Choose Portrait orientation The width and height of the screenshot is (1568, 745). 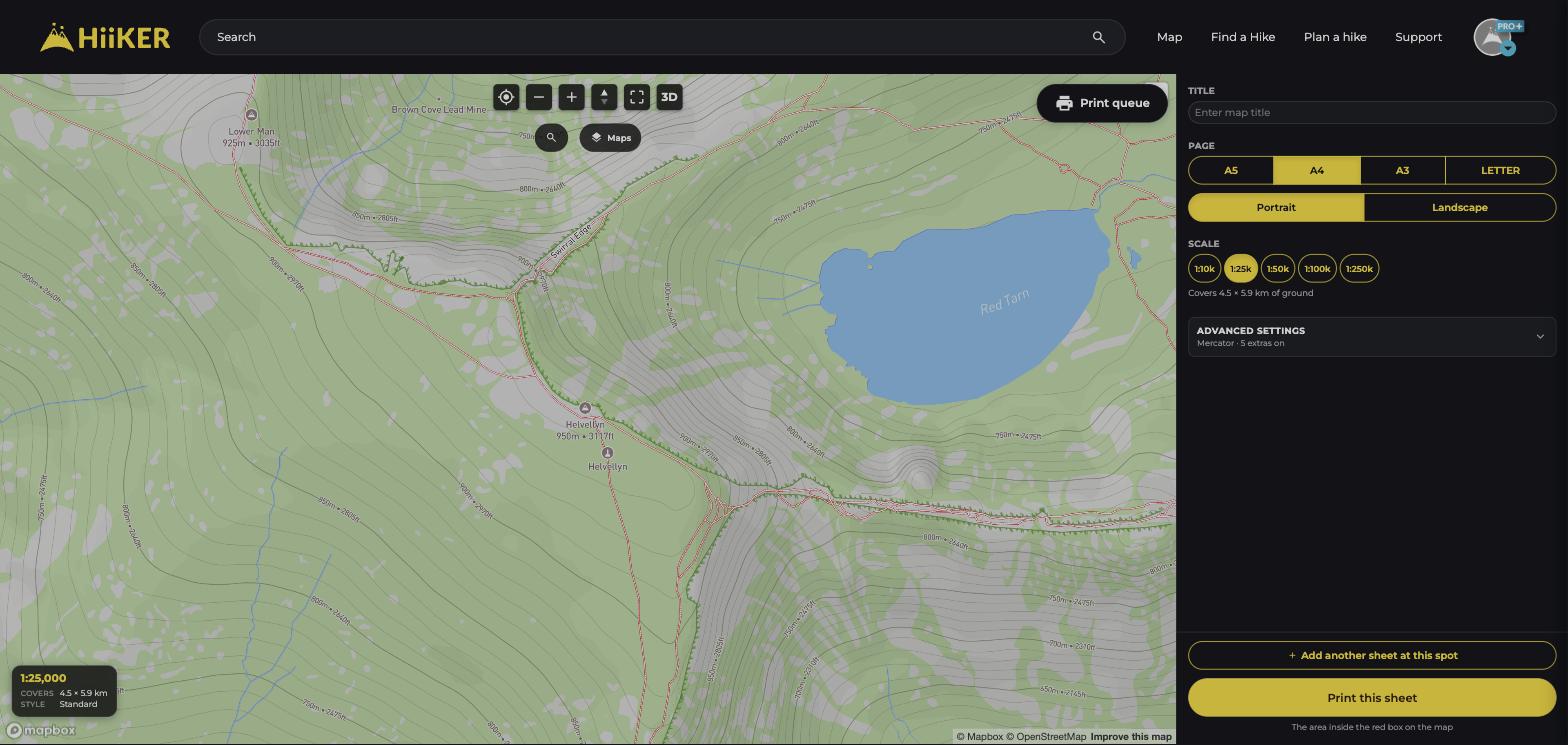[x=1276, y=207]
